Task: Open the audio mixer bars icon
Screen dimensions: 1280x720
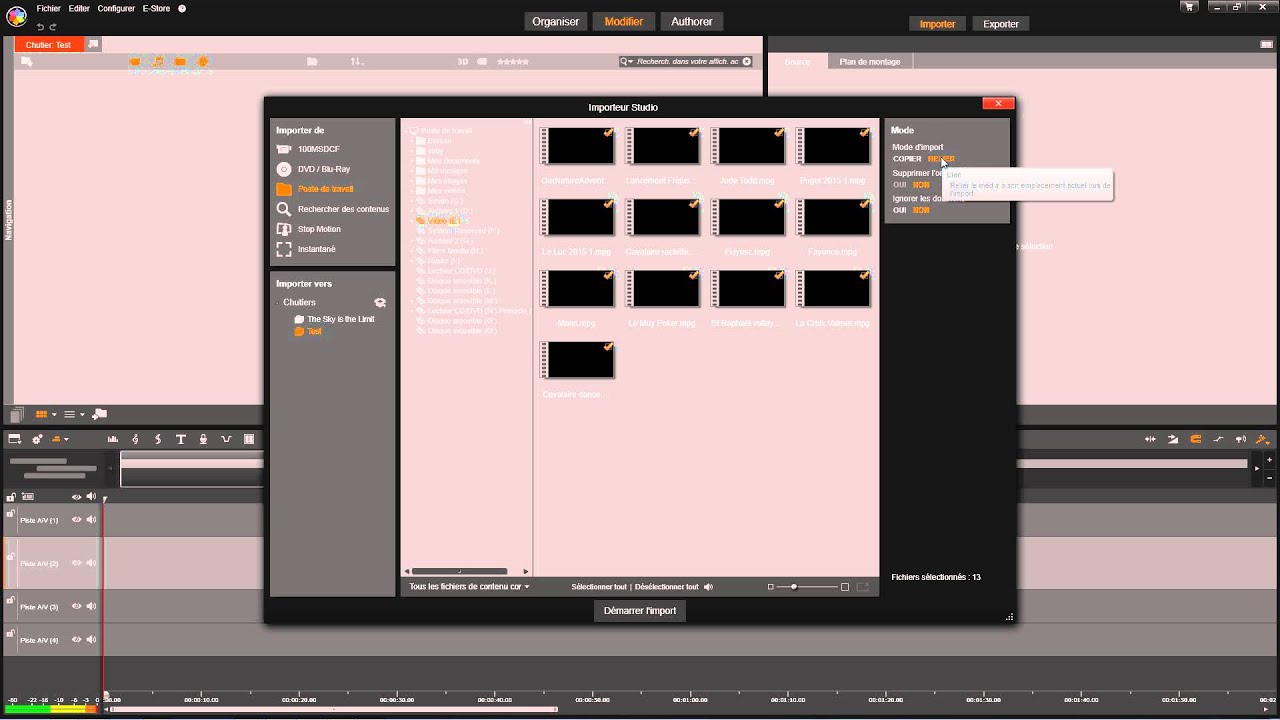Action: tap(113, 439)
